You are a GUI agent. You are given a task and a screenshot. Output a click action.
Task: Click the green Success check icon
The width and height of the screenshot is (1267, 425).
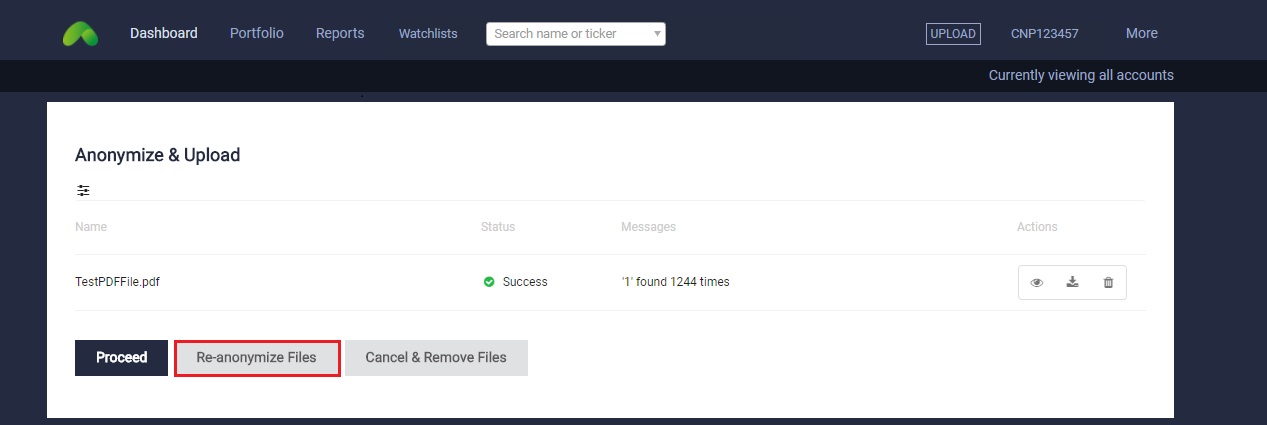(x=489, y=282)
